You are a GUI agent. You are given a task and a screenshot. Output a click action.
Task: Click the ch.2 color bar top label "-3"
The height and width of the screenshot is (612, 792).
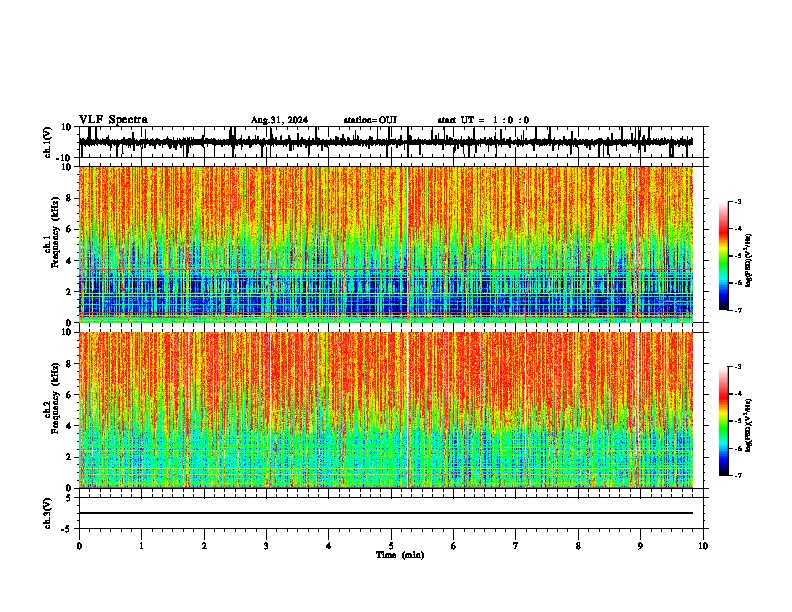tap(738, 367)
